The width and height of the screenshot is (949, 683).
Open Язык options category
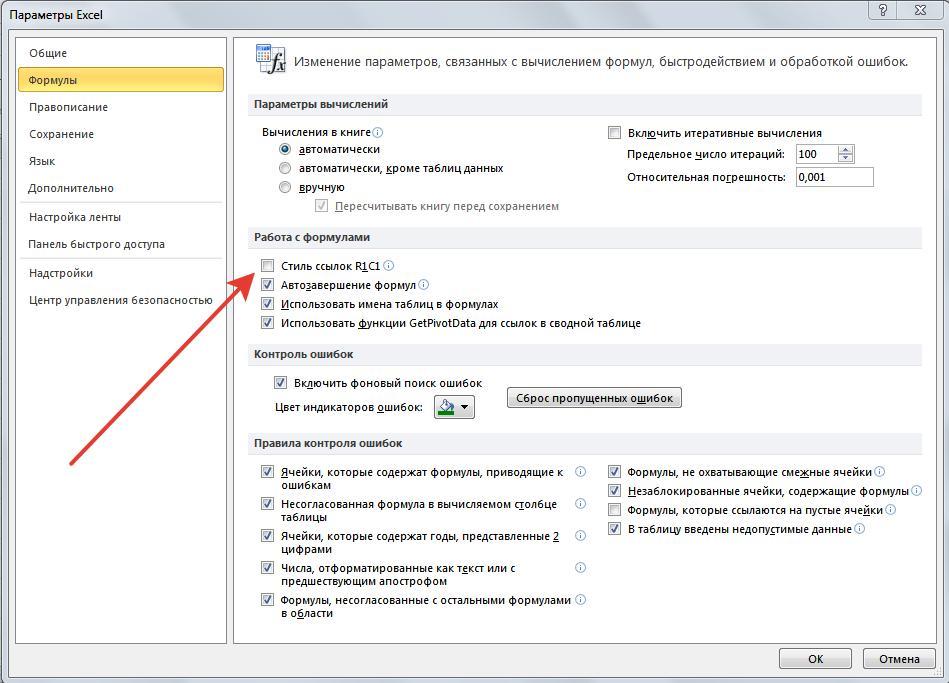click(x=121, y=161)
